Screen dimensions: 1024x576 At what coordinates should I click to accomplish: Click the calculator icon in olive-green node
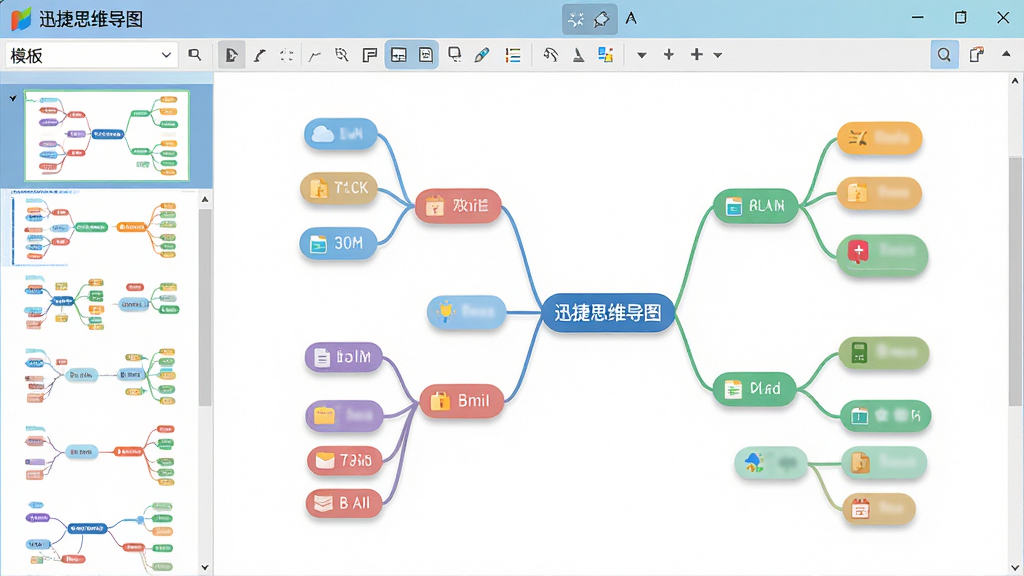pos(859,353)
